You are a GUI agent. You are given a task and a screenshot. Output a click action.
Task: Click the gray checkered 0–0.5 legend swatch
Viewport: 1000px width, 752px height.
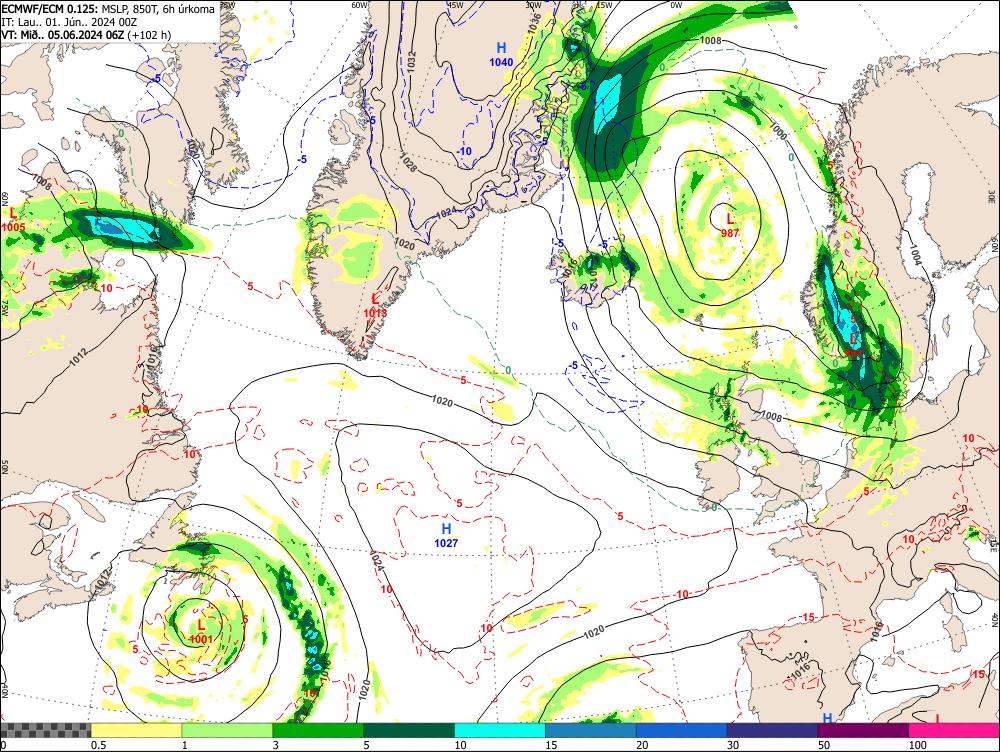pyautogui.click(x=45, y=730)
